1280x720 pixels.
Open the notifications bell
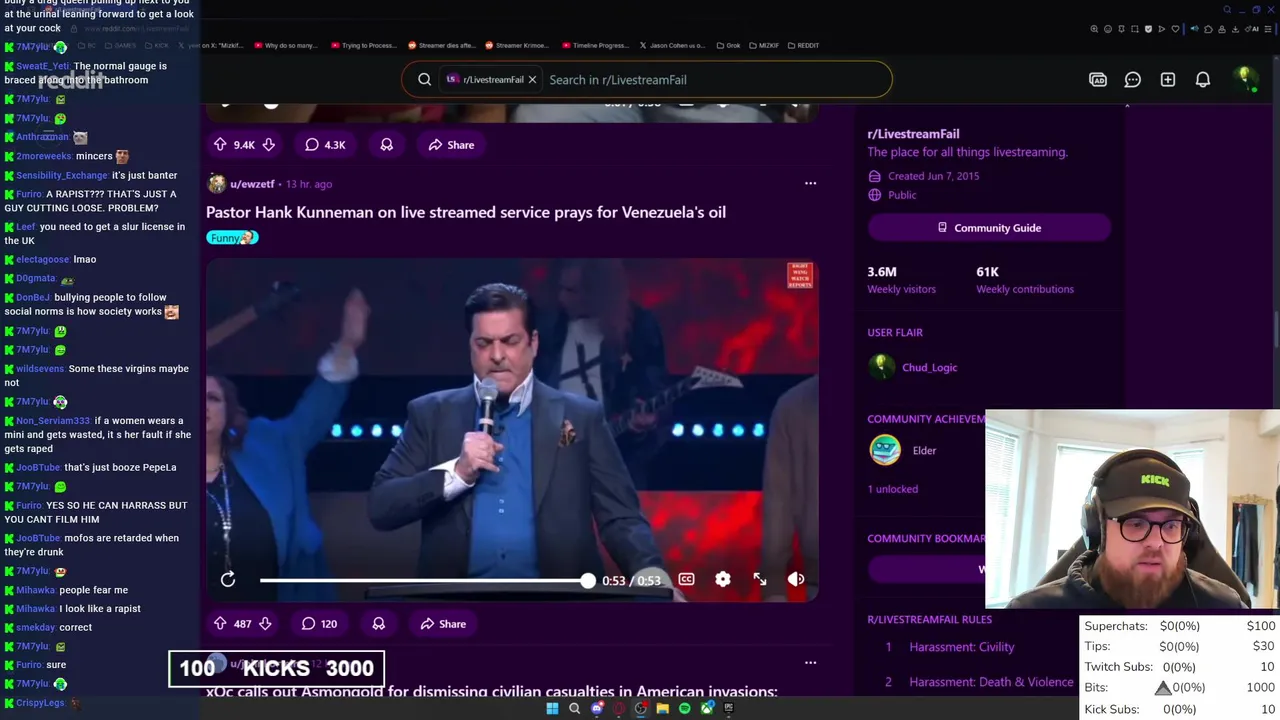(x=1203, y=80)
